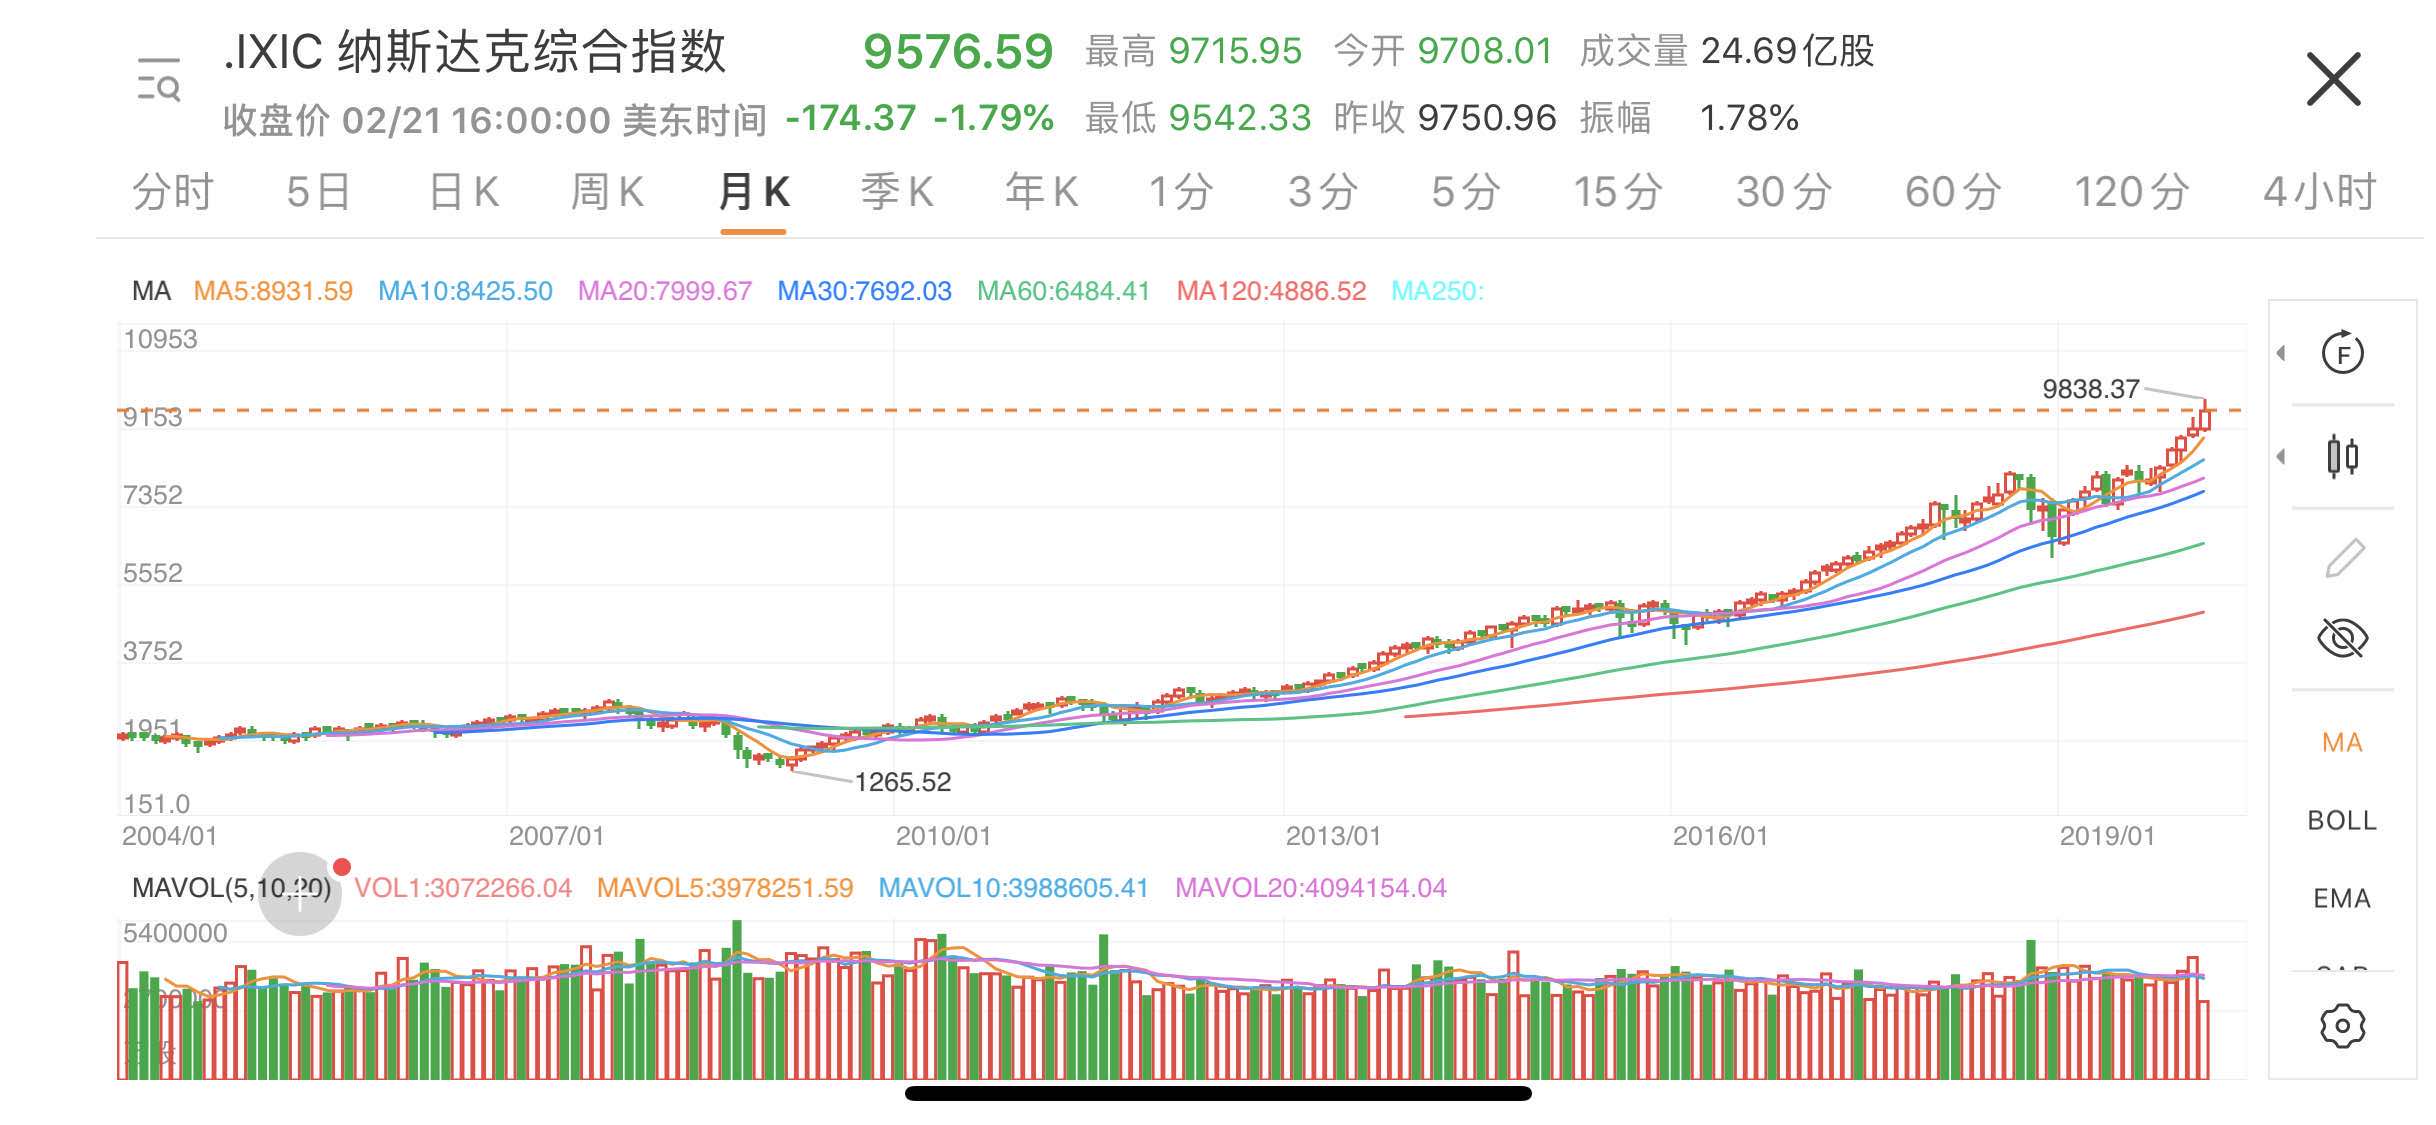Select the 月K monthly chart tab

tap(754, 192)
